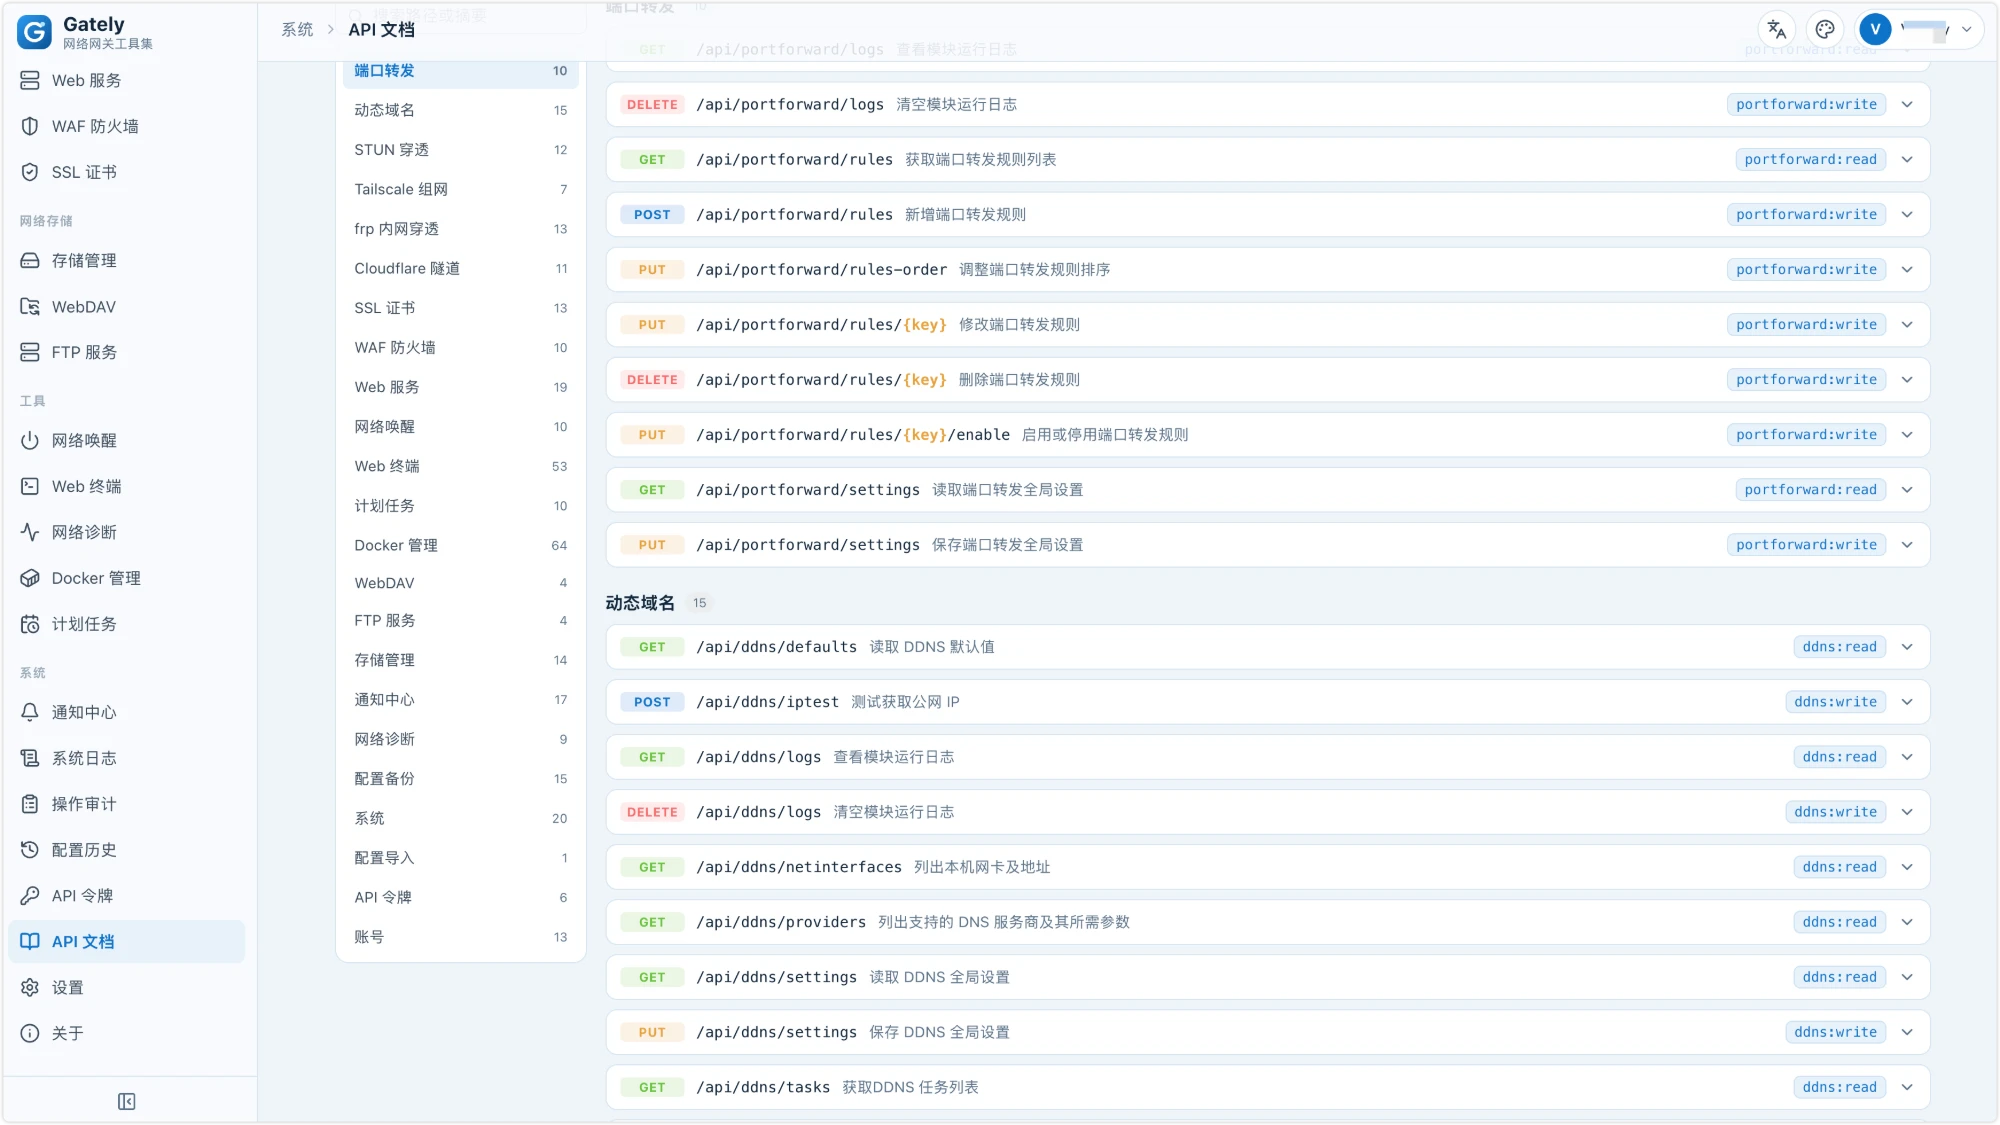2000x1125 pixels.
Task: Open WebDAV in the left sidebar
Action: point(126,307)
